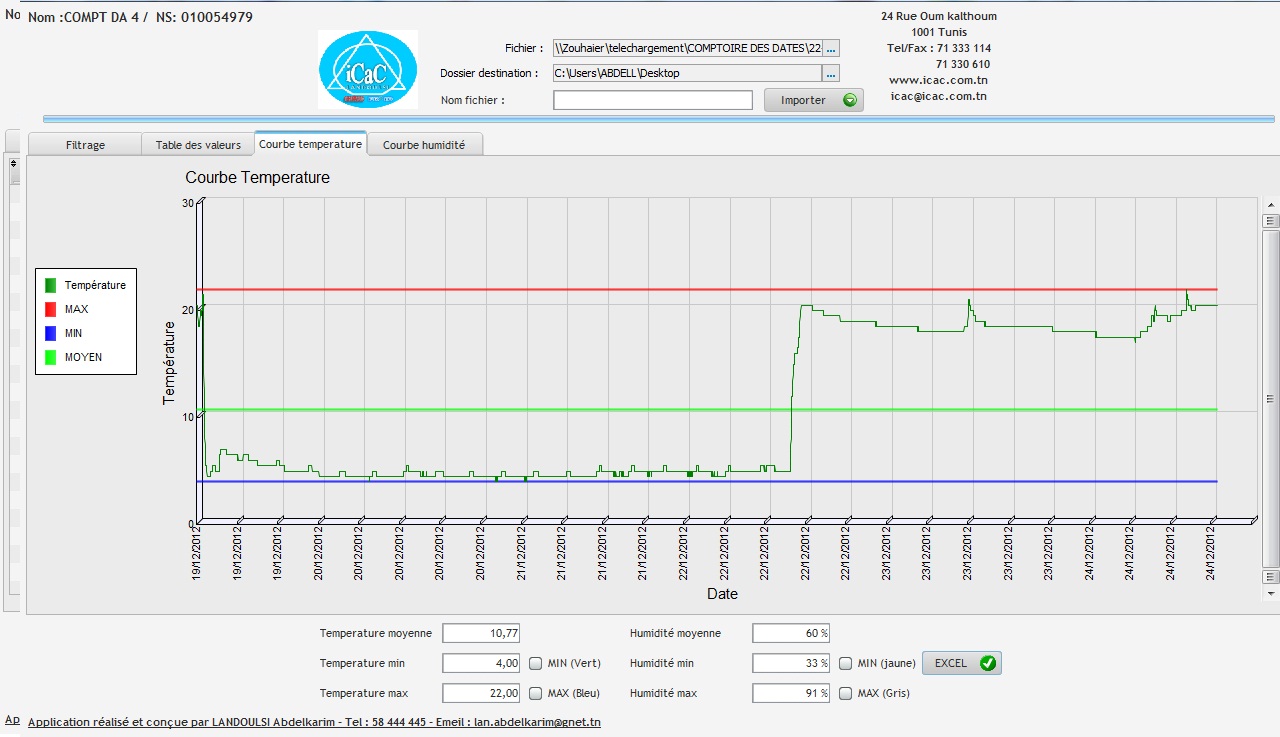The image size is (1280, 737).
Task: Switch to the Courbe humidité tab
Action: [x=424, y=145]
